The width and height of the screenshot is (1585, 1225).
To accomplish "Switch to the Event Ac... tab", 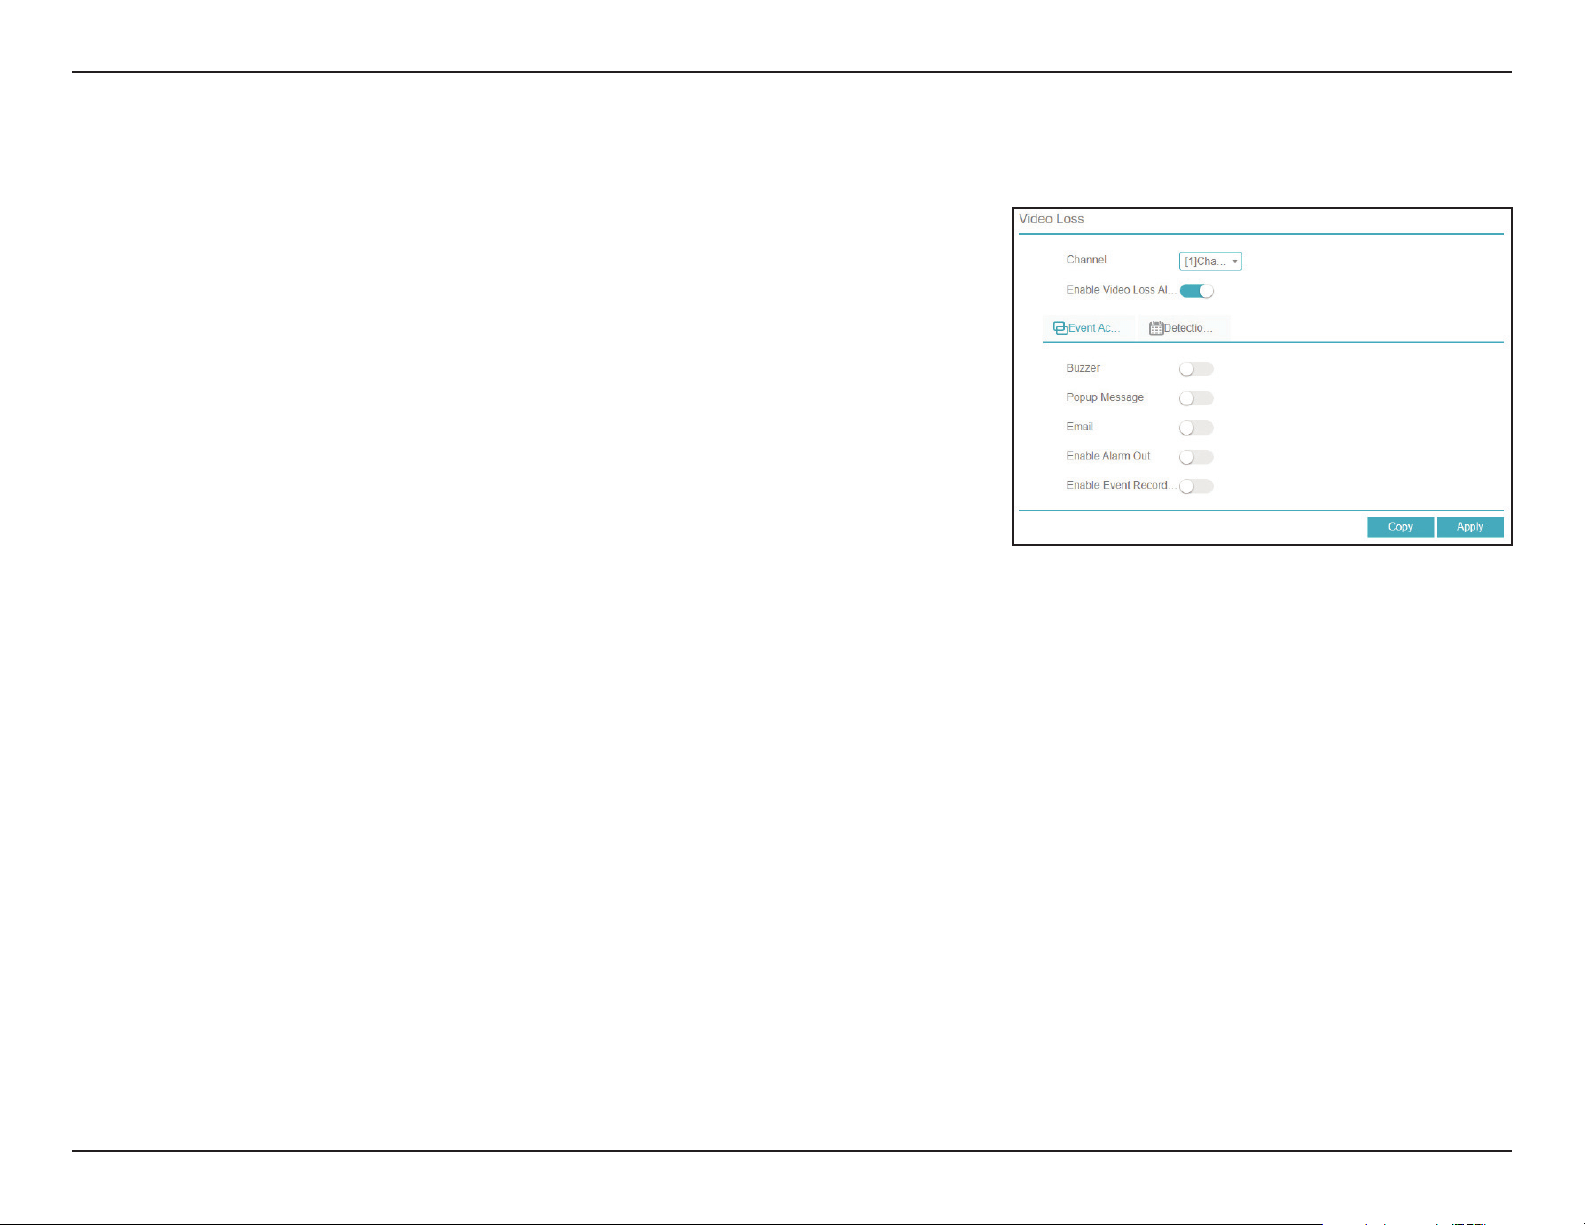I will point(1088,328).
